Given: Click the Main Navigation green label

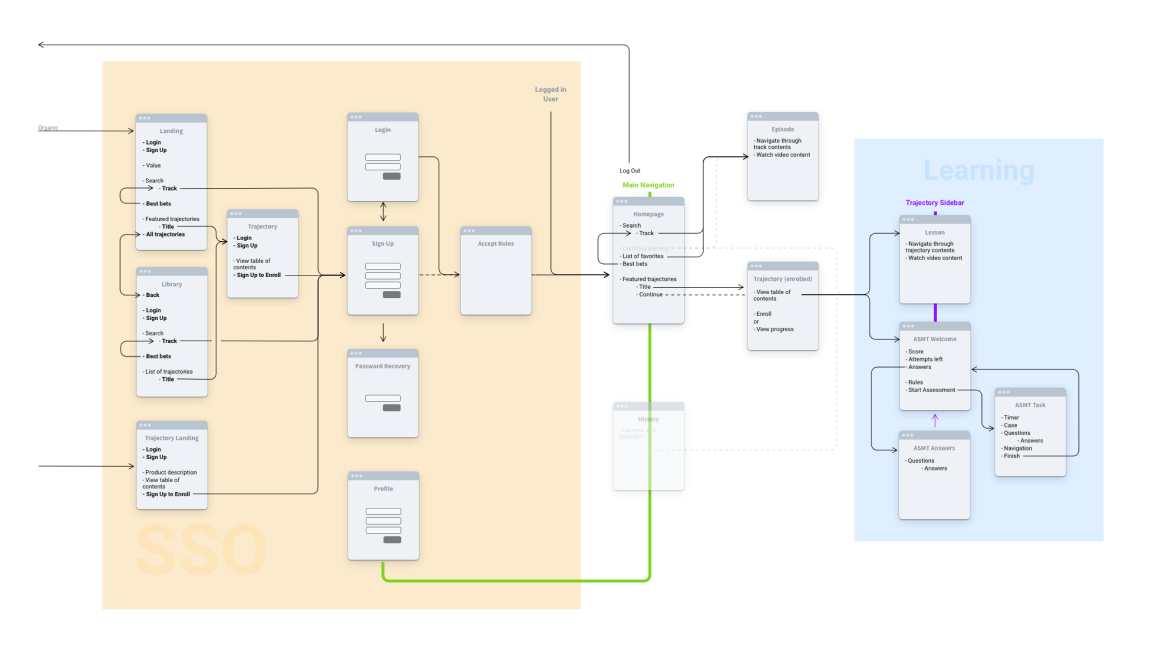Looking at the screenshot, I should 648,185.
